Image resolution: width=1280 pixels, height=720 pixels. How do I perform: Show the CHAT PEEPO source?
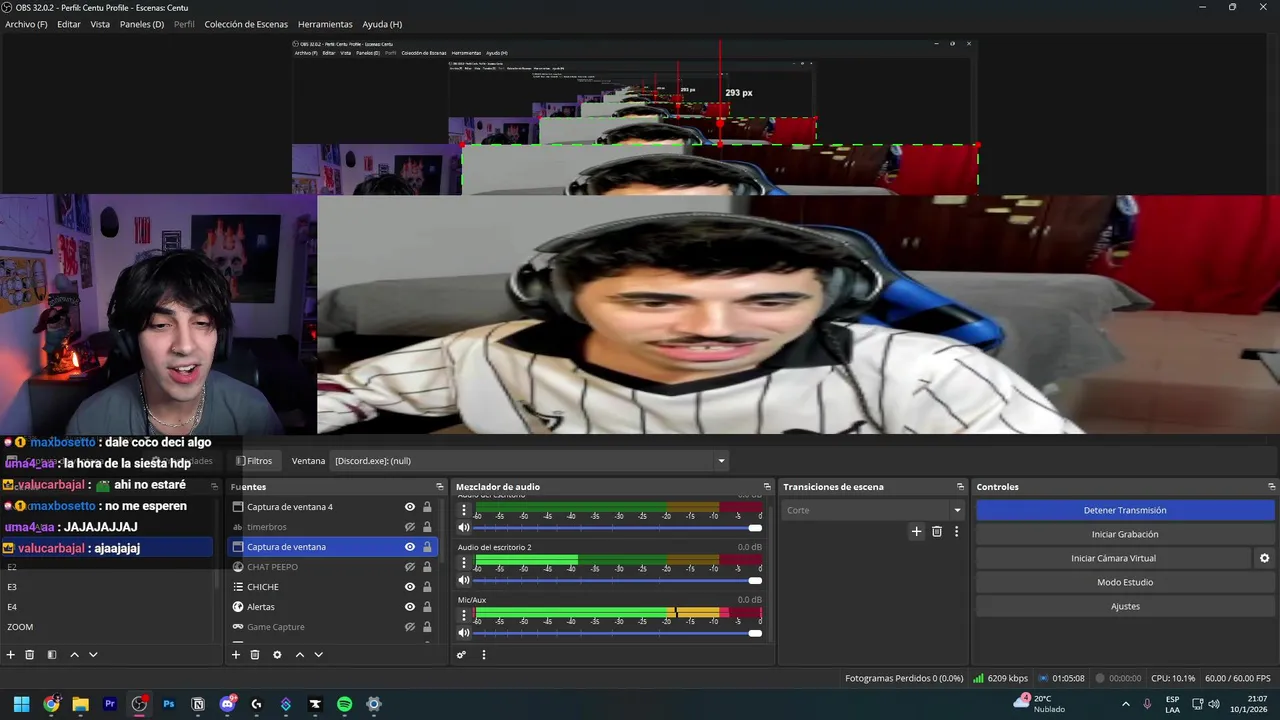[410, 567]
